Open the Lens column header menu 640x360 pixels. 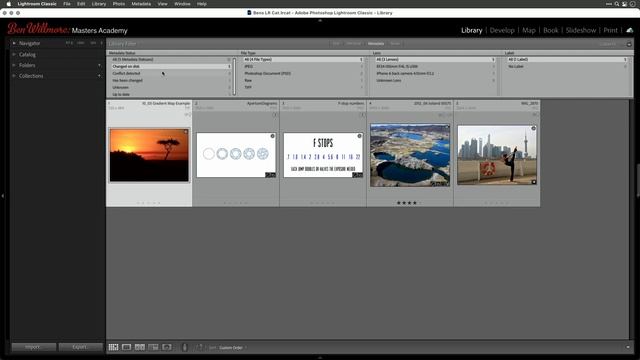click(x=376, y=53)
